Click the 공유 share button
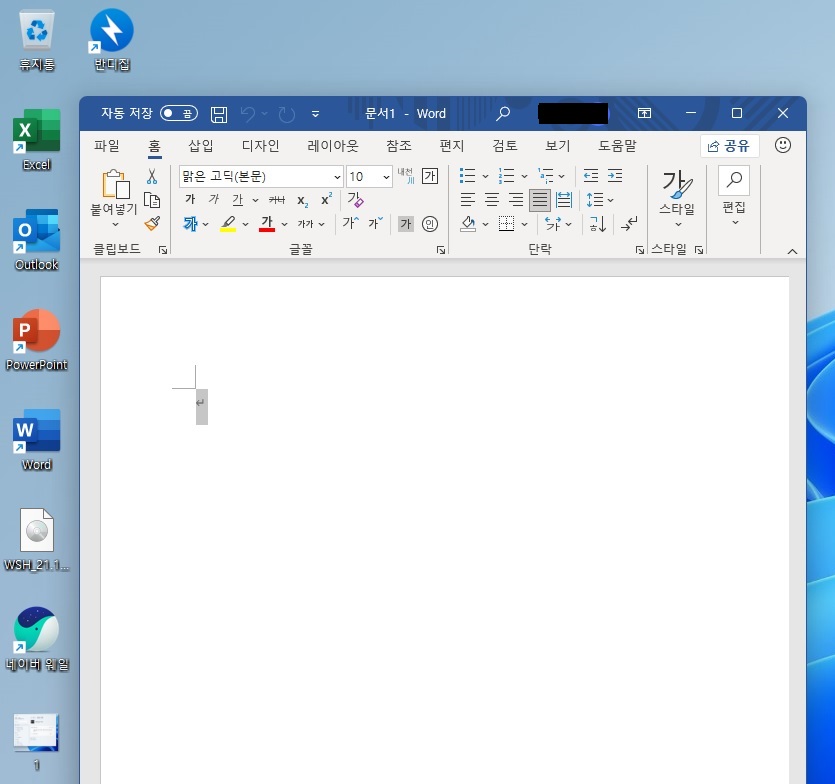This screenshot has height=784, width=835. 729,146
